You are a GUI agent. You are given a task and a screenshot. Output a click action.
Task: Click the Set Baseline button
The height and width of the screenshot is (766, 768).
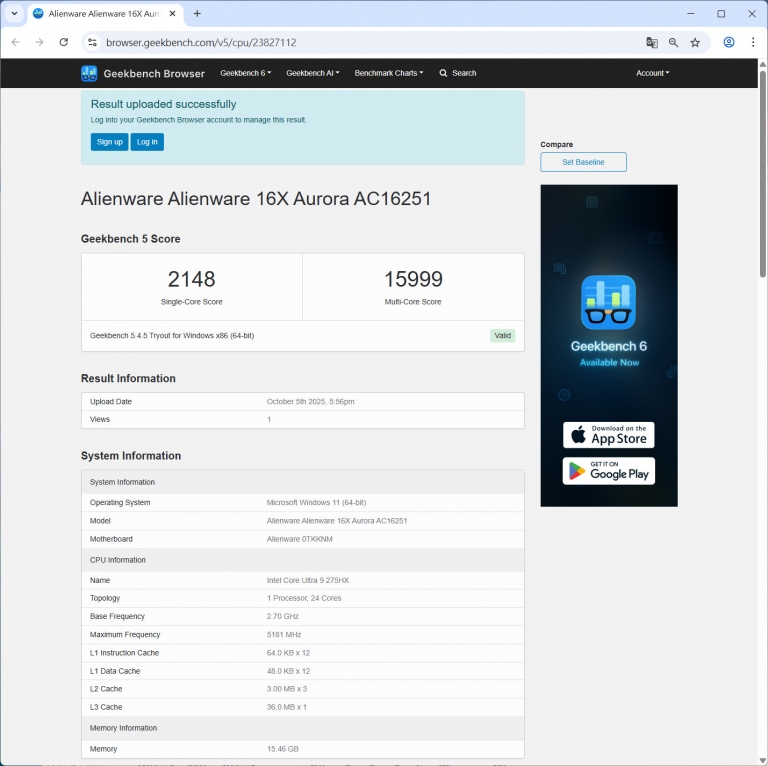(583, 162)
